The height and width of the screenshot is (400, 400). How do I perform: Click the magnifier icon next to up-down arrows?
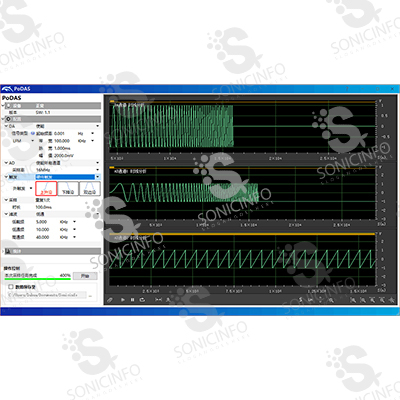(331, 300)
